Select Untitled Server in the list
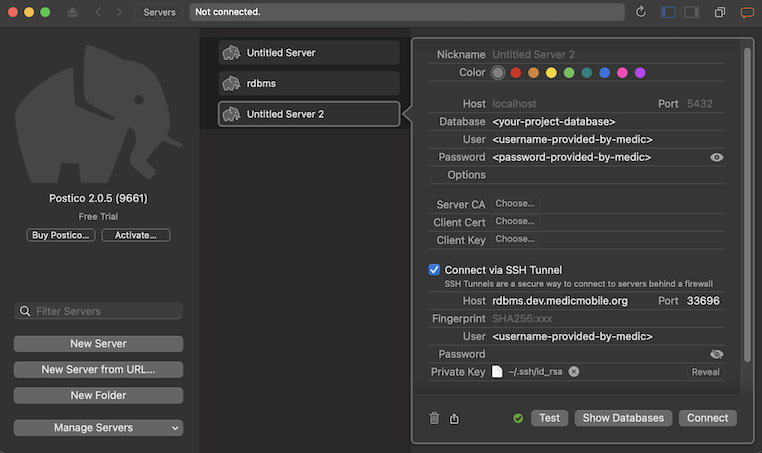The image size is (762, 453). click(309, 52)
